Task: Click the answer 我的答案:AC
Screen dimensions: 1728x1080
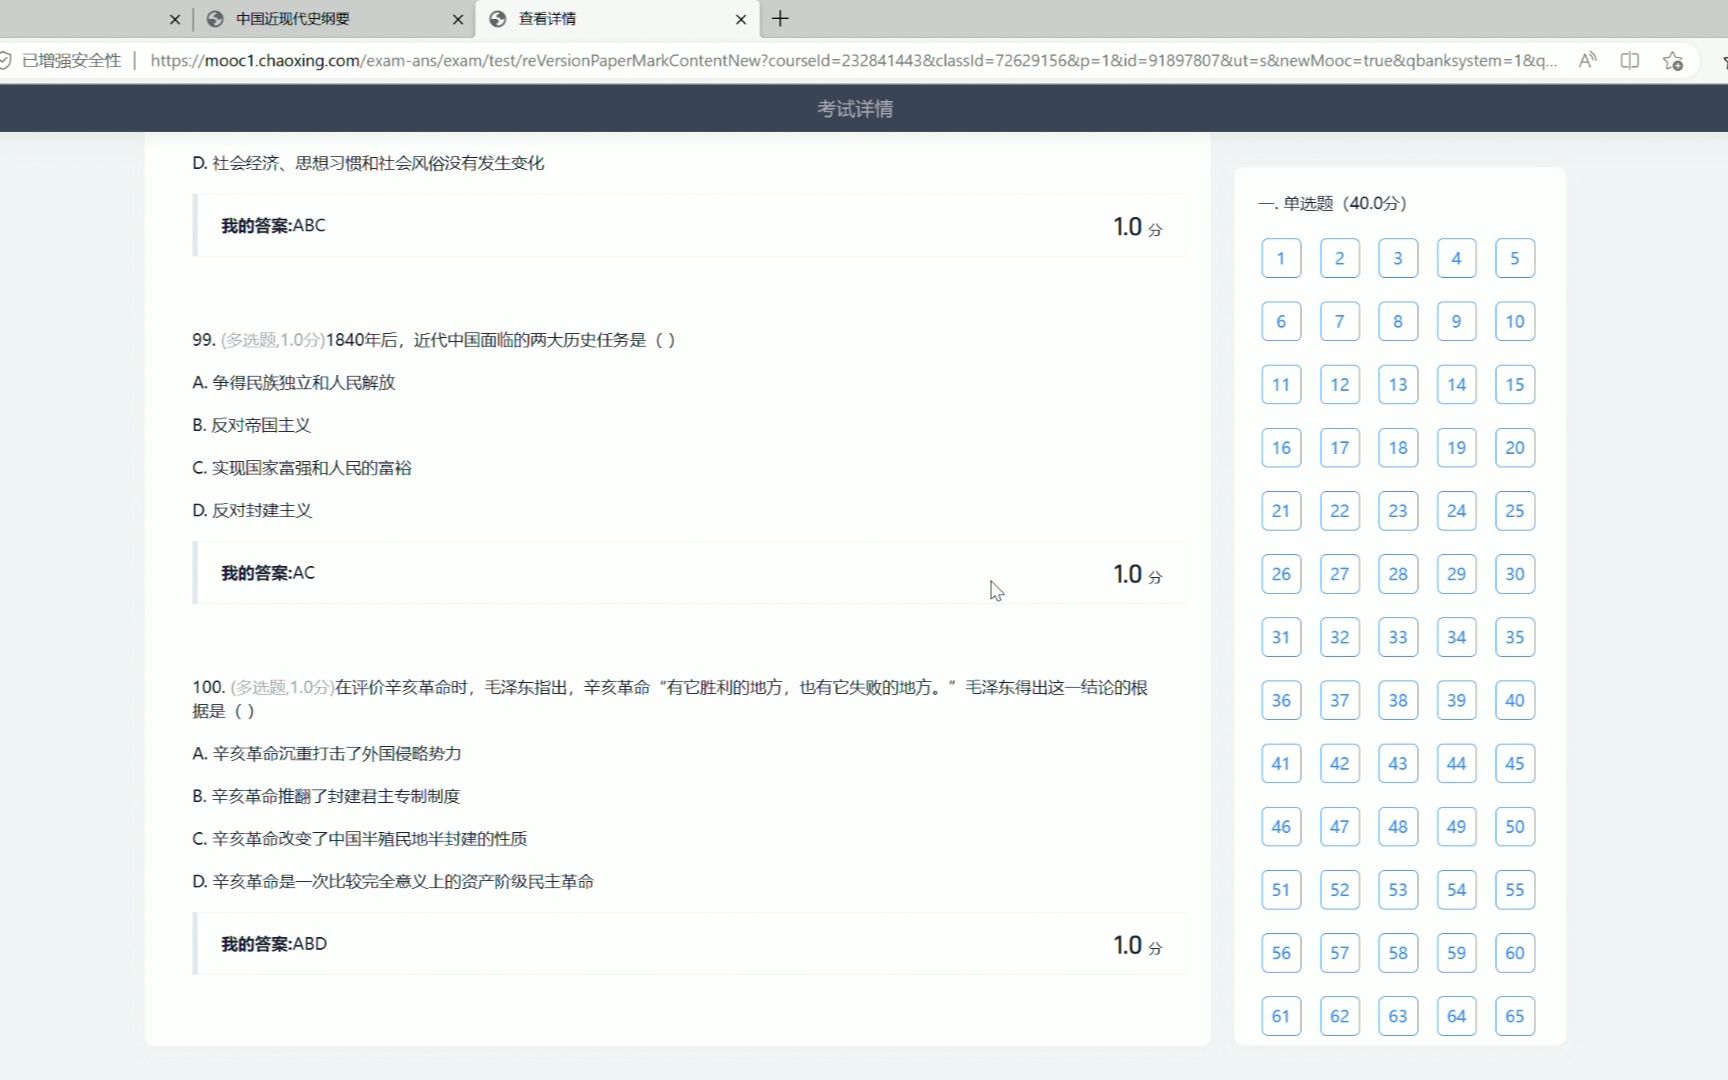Action: (268, 573)
